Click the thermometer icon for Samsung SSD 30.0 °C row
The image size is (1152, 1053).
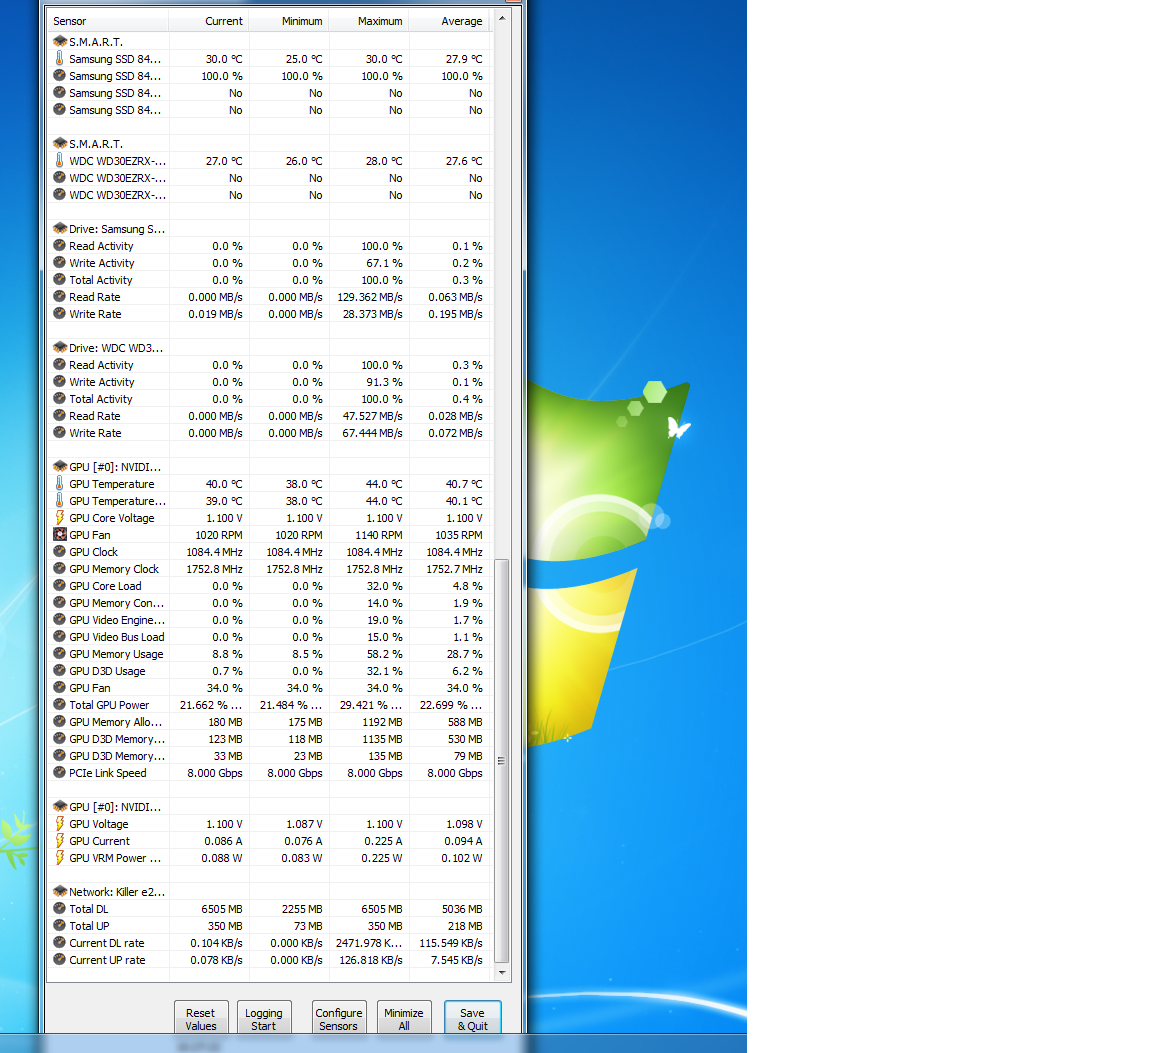pyautogui.click(x=60, y=58)
